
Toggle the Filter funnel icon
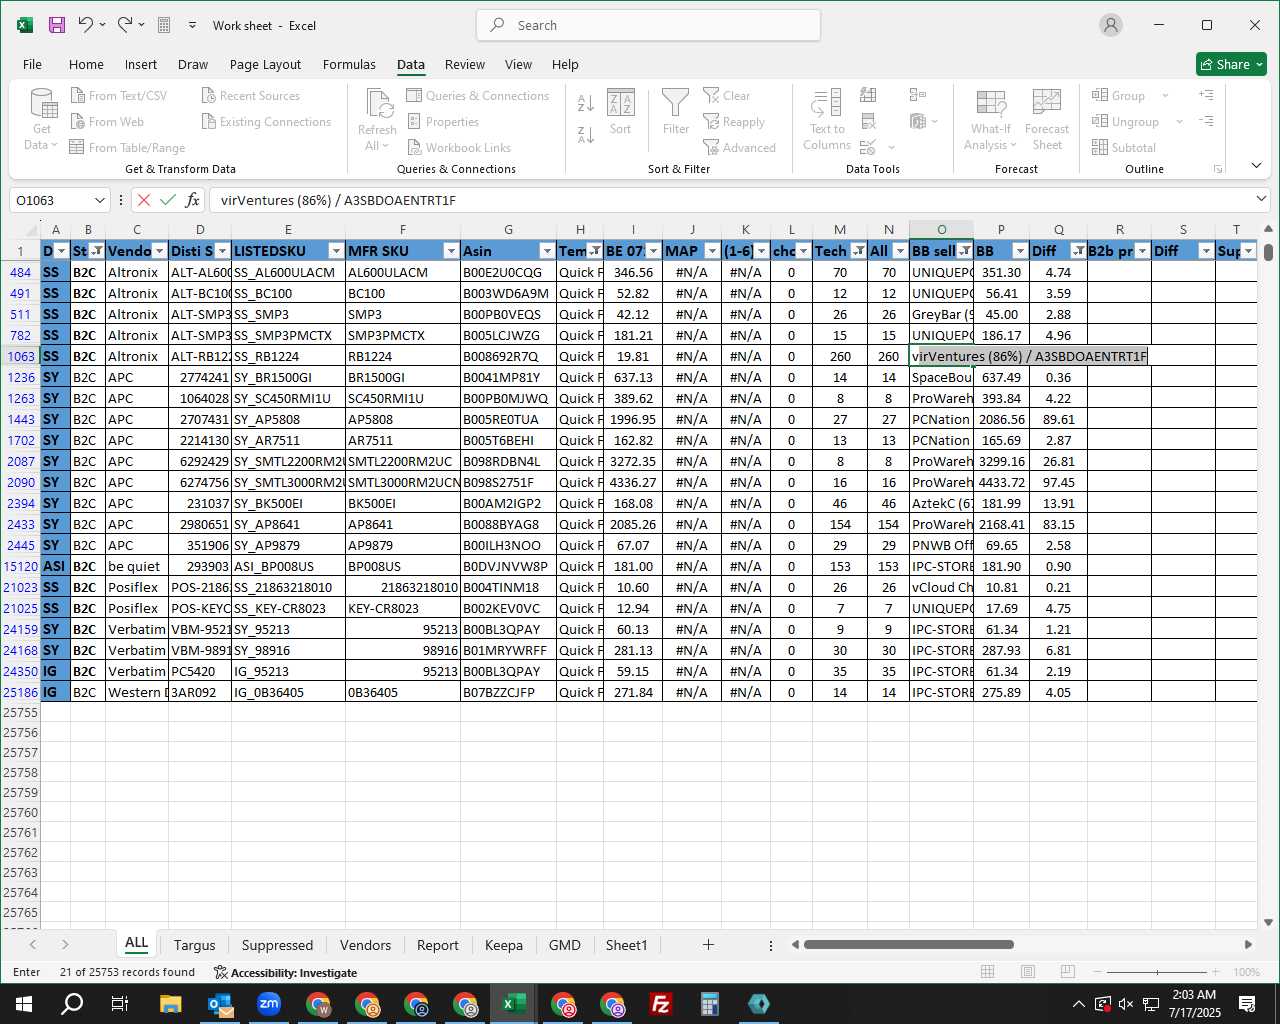point(676,111)
